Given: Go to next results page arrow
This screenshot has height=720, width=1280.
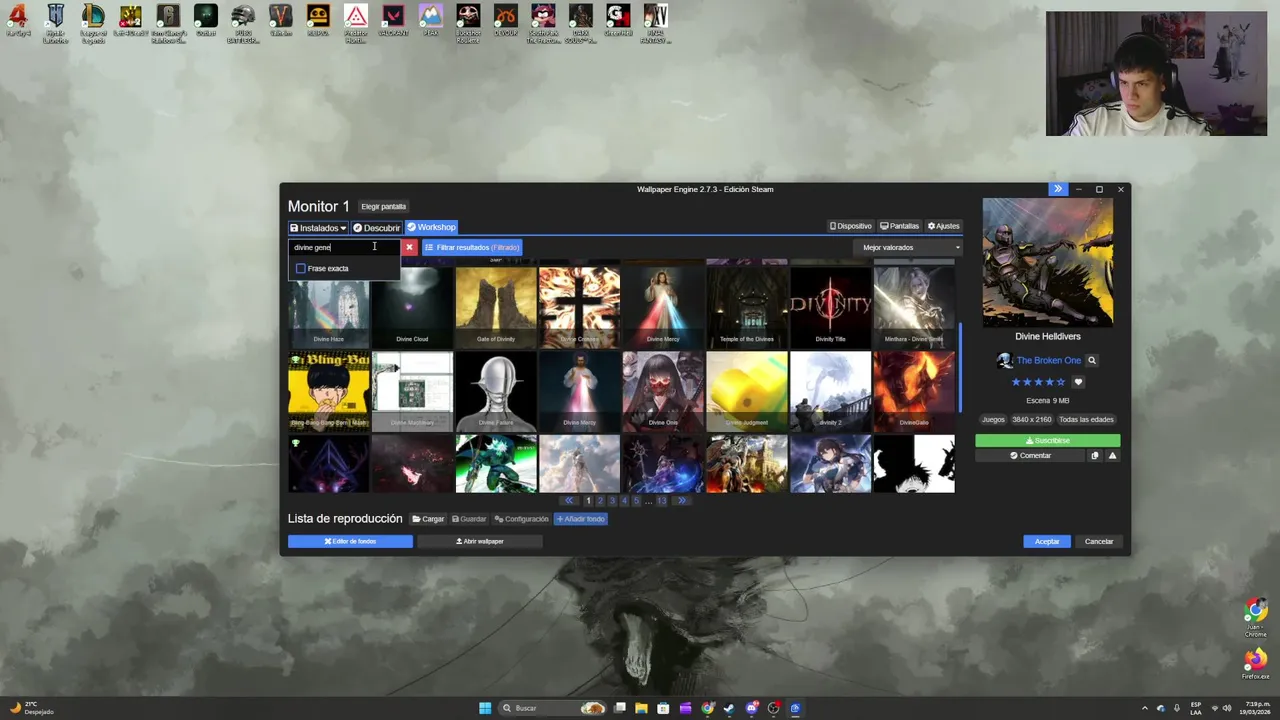Looking at the screenshot, I should [682, 501].
